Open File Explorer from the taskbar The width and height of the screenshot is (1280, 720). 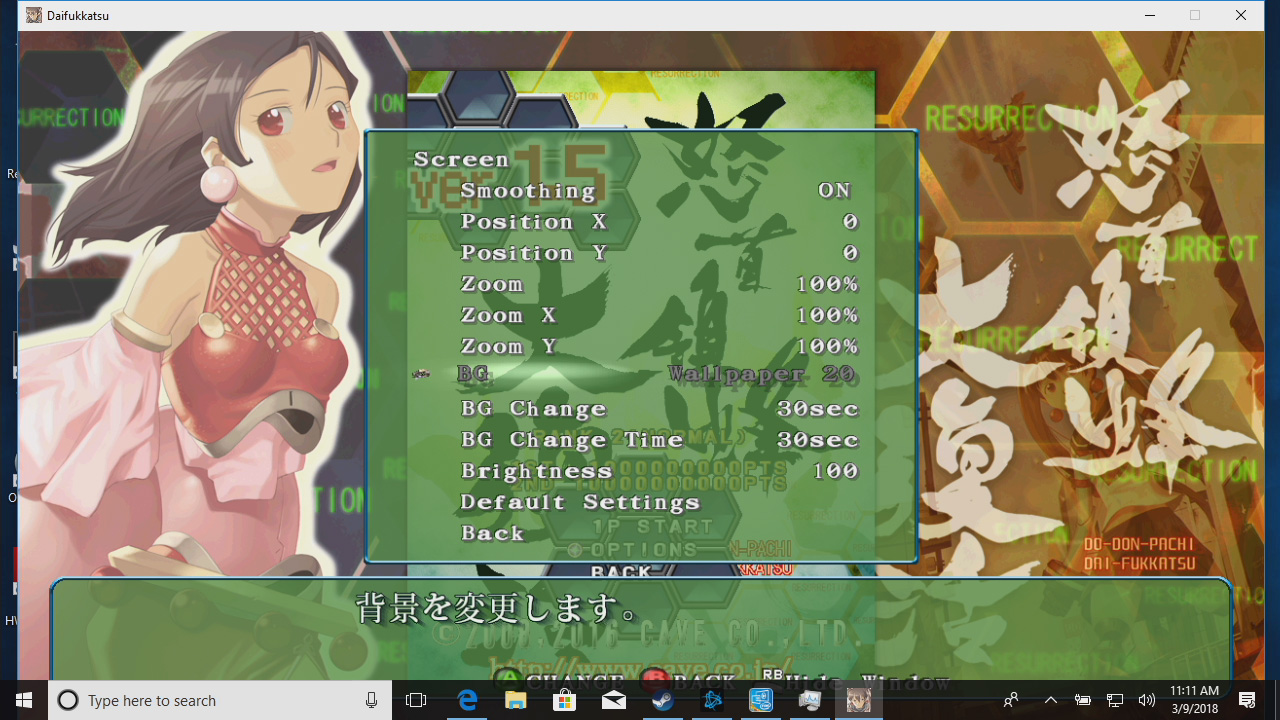tap(515, 700)
